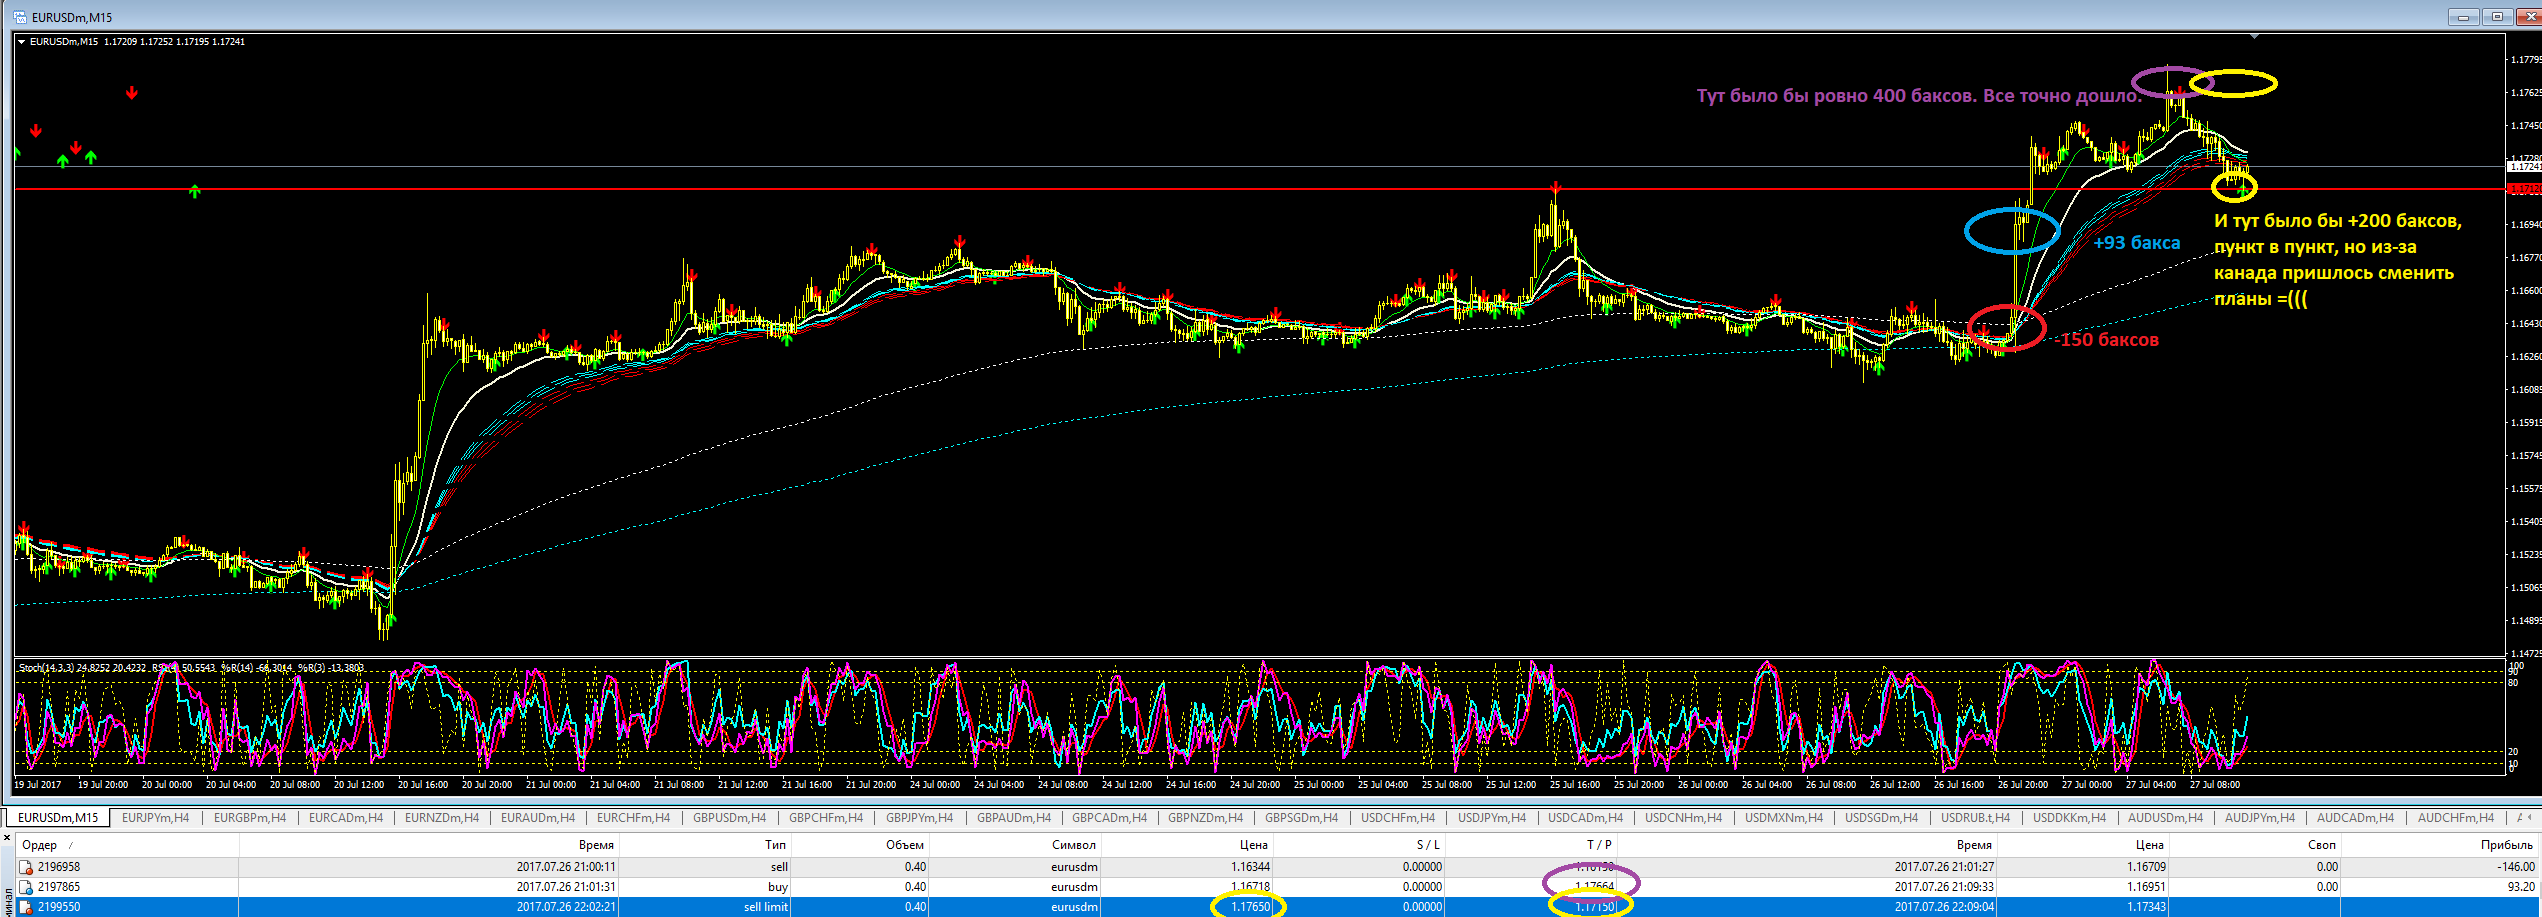Close the terminal panel with the X icon
2542x917 pixels.
point(7,838)
